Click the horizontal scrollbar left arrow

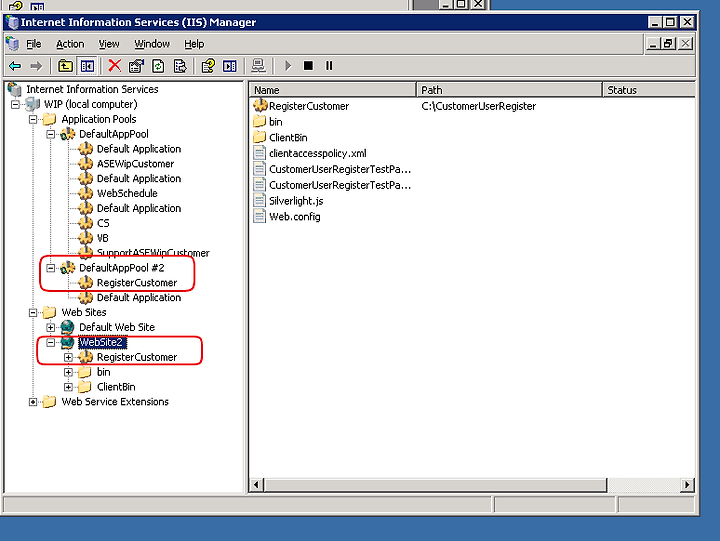[256, 485]
